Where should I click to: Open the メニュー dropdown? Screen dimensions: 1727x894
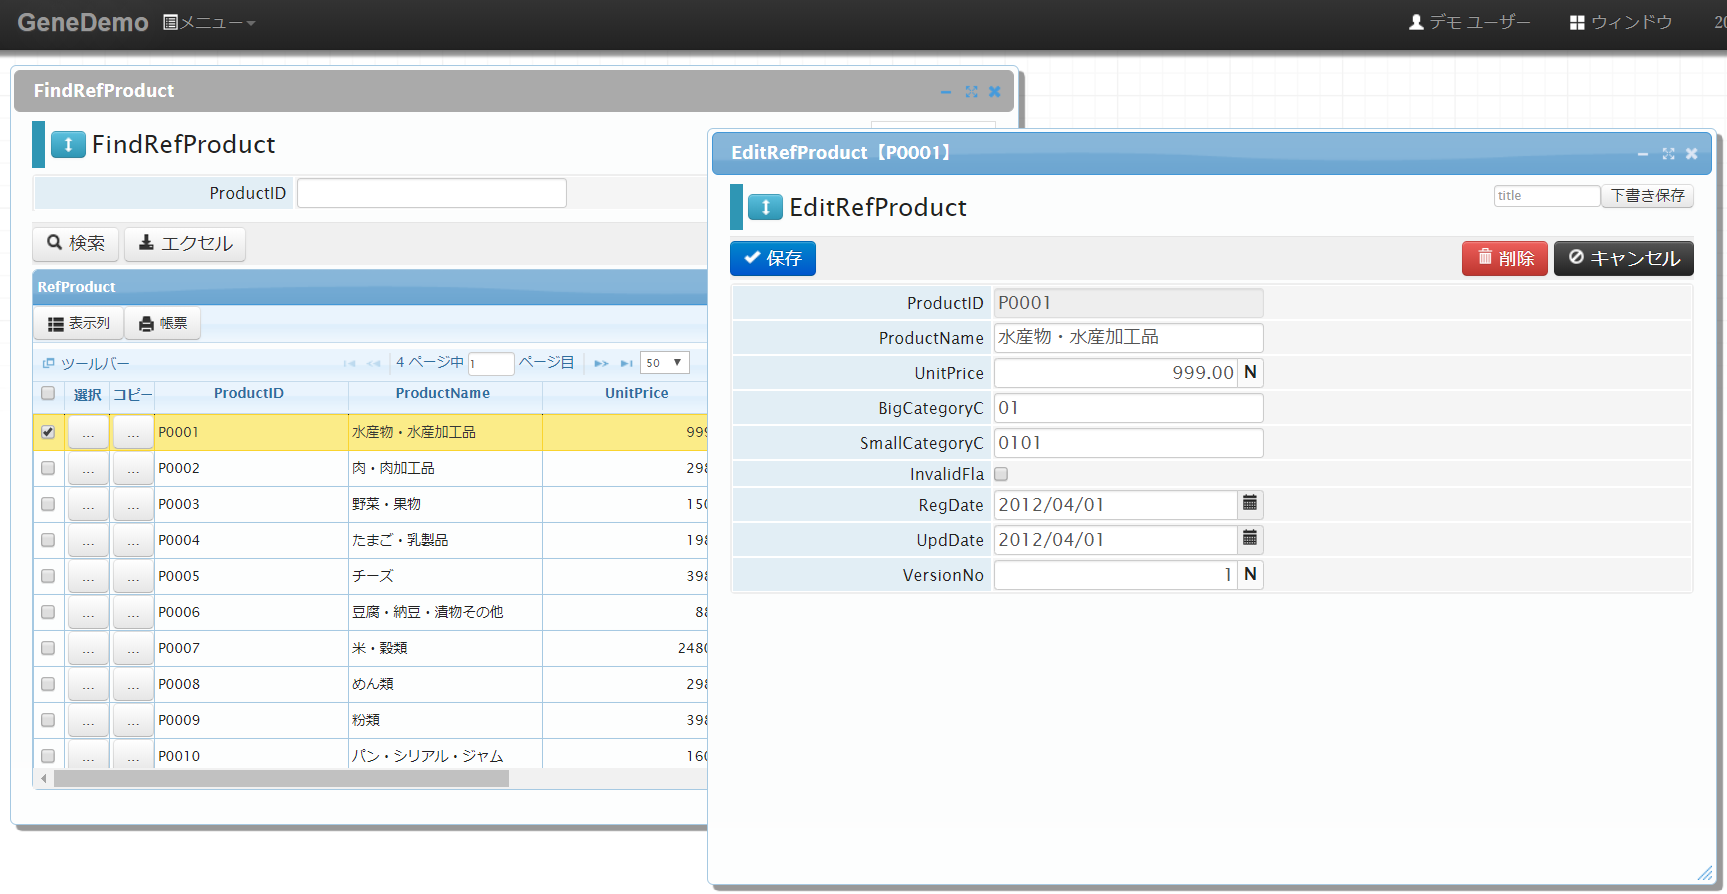(209, 22)
